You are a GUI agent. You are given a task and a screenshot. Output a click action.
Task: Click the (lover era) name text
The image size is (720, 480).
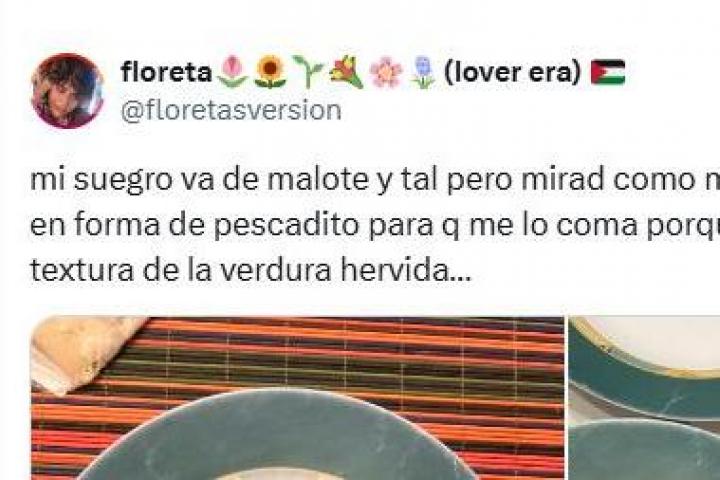[x=512, y=73]
